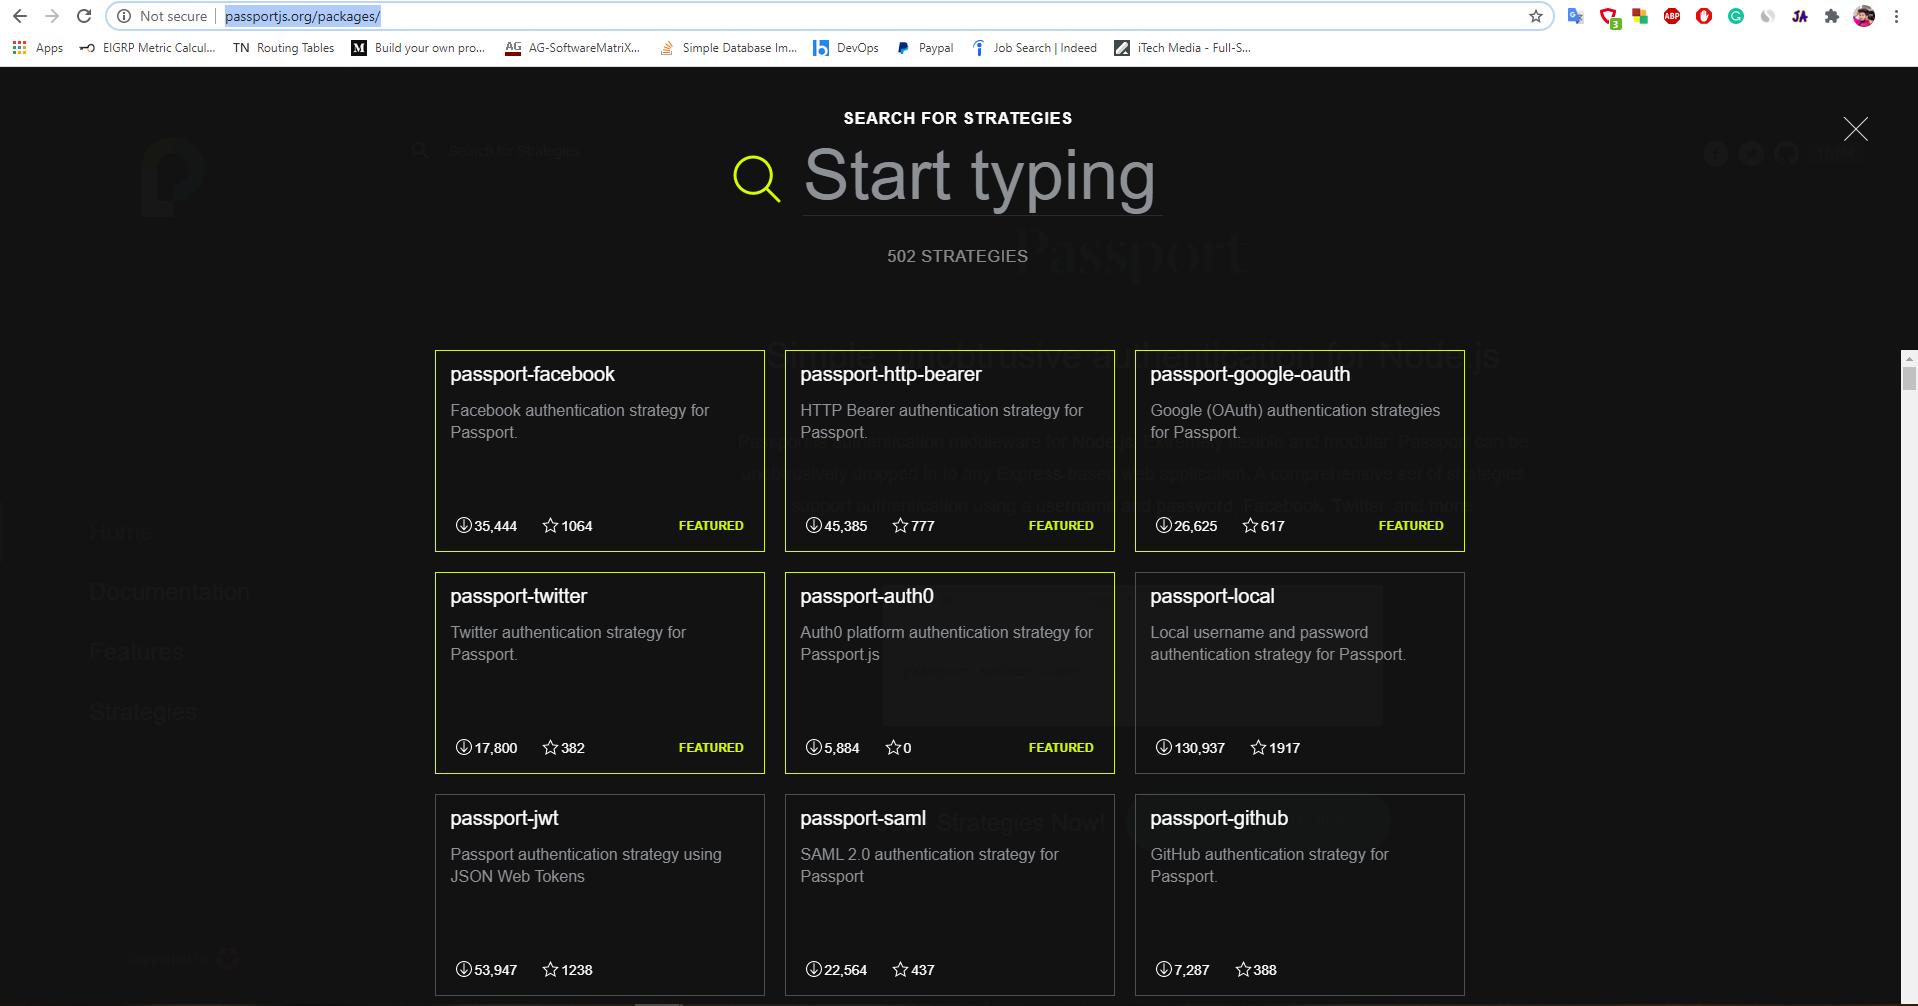The width and height of the screenshot is (1918, 1006).
Task: Reload the page with the refresh button
Action: click(84, 16)
